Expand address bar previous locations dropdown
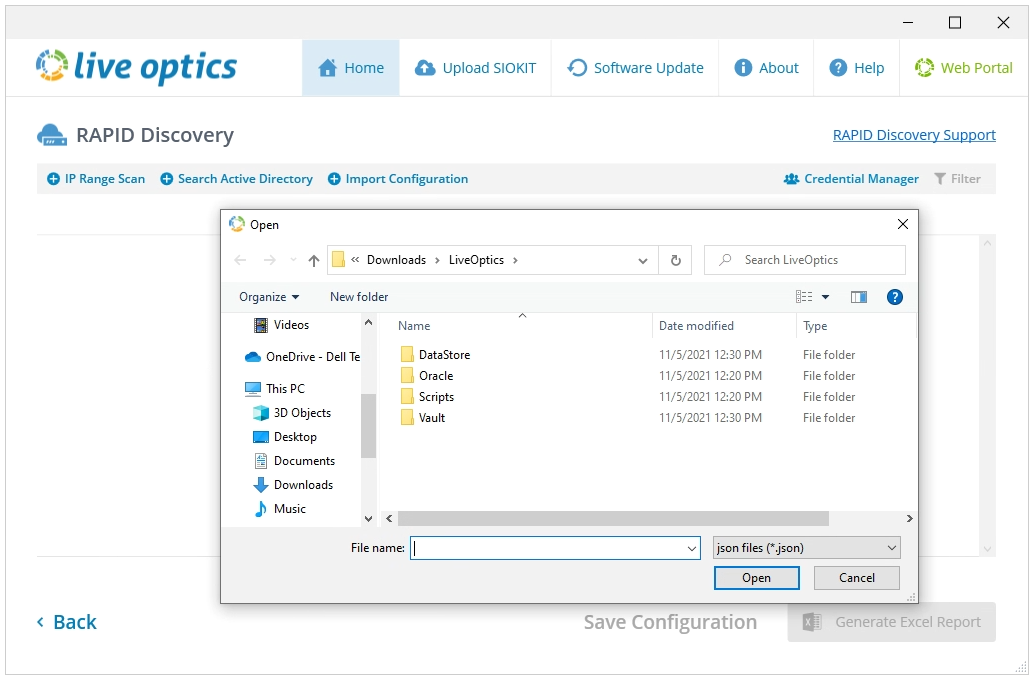This screenshot has height=682, width=1032. (643, 261)
